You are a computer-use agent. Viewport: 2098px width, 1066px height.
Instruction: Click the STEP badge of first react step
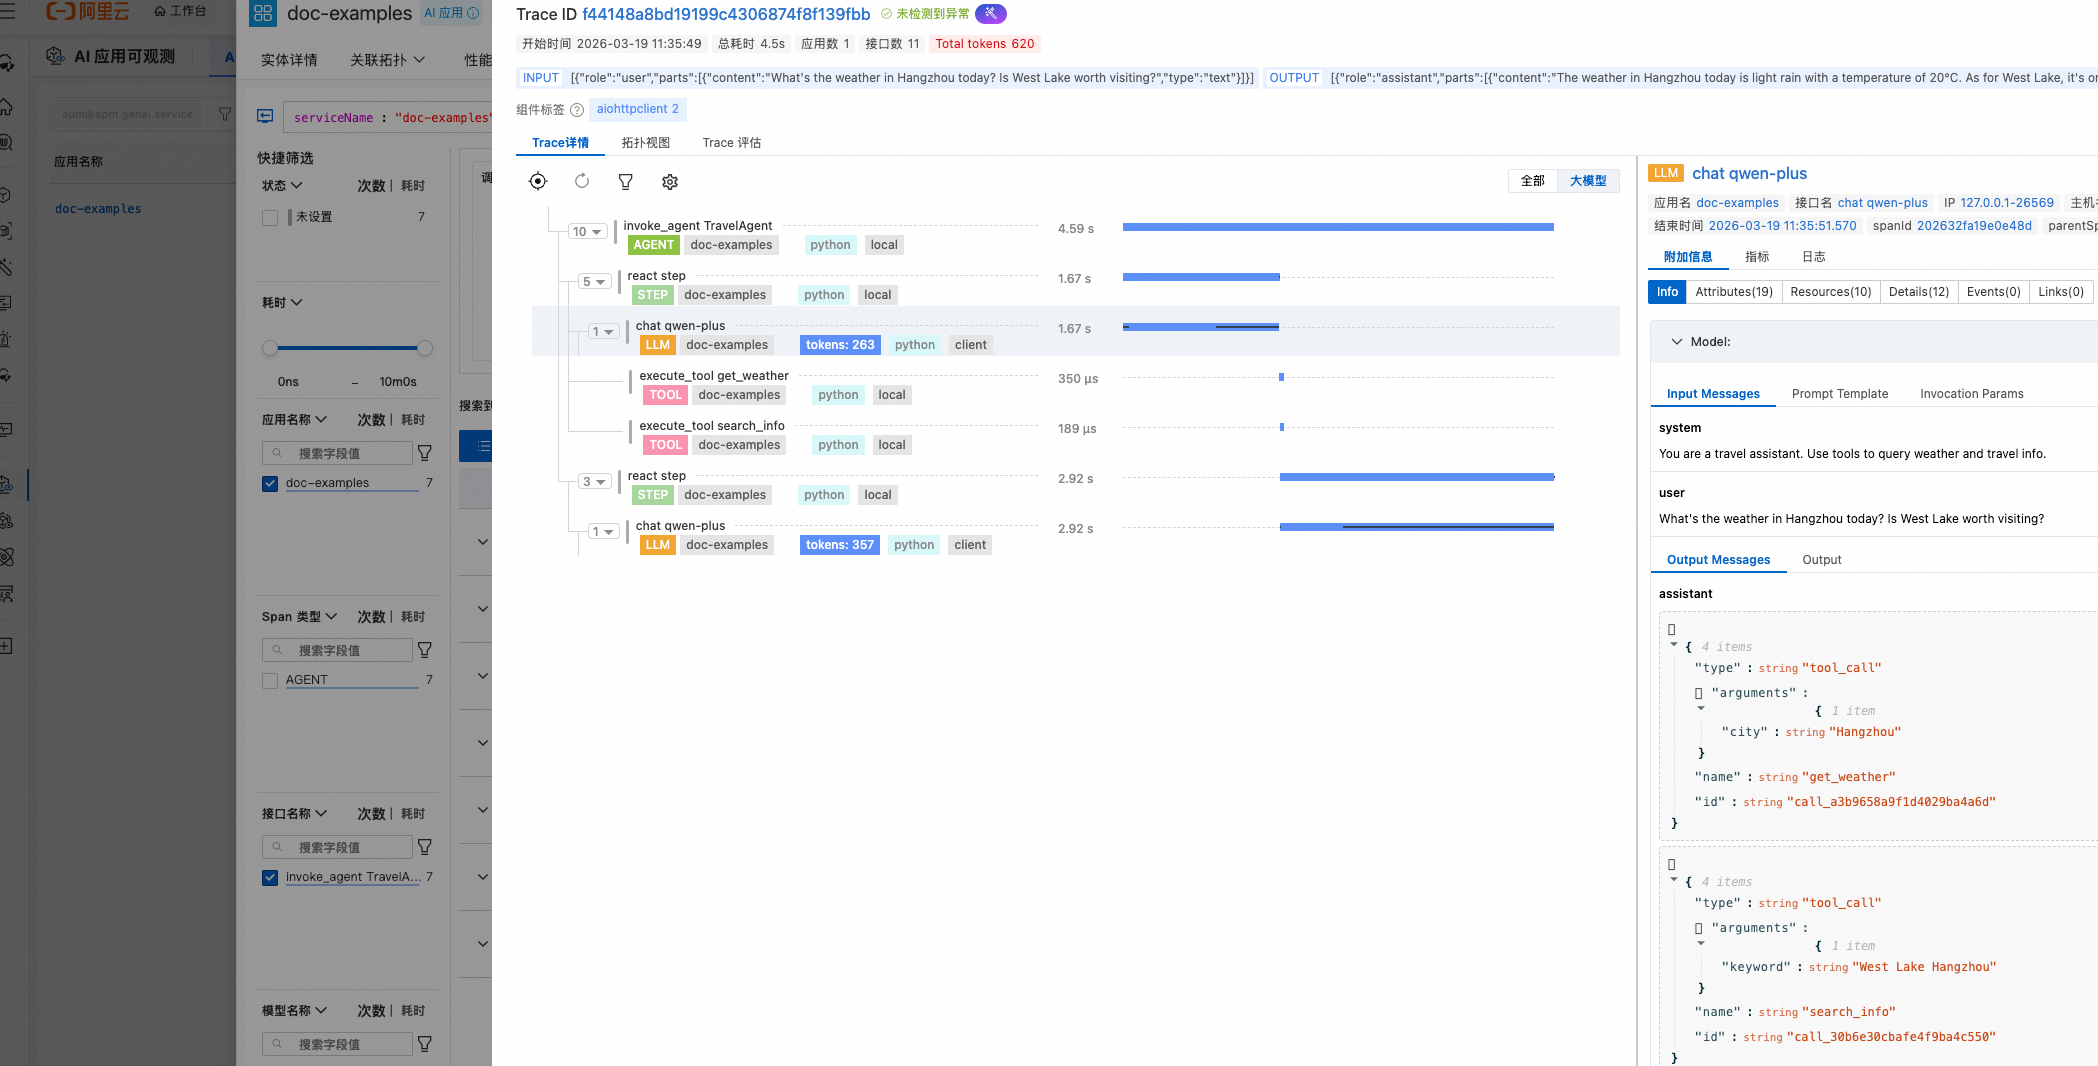(653, 295)
